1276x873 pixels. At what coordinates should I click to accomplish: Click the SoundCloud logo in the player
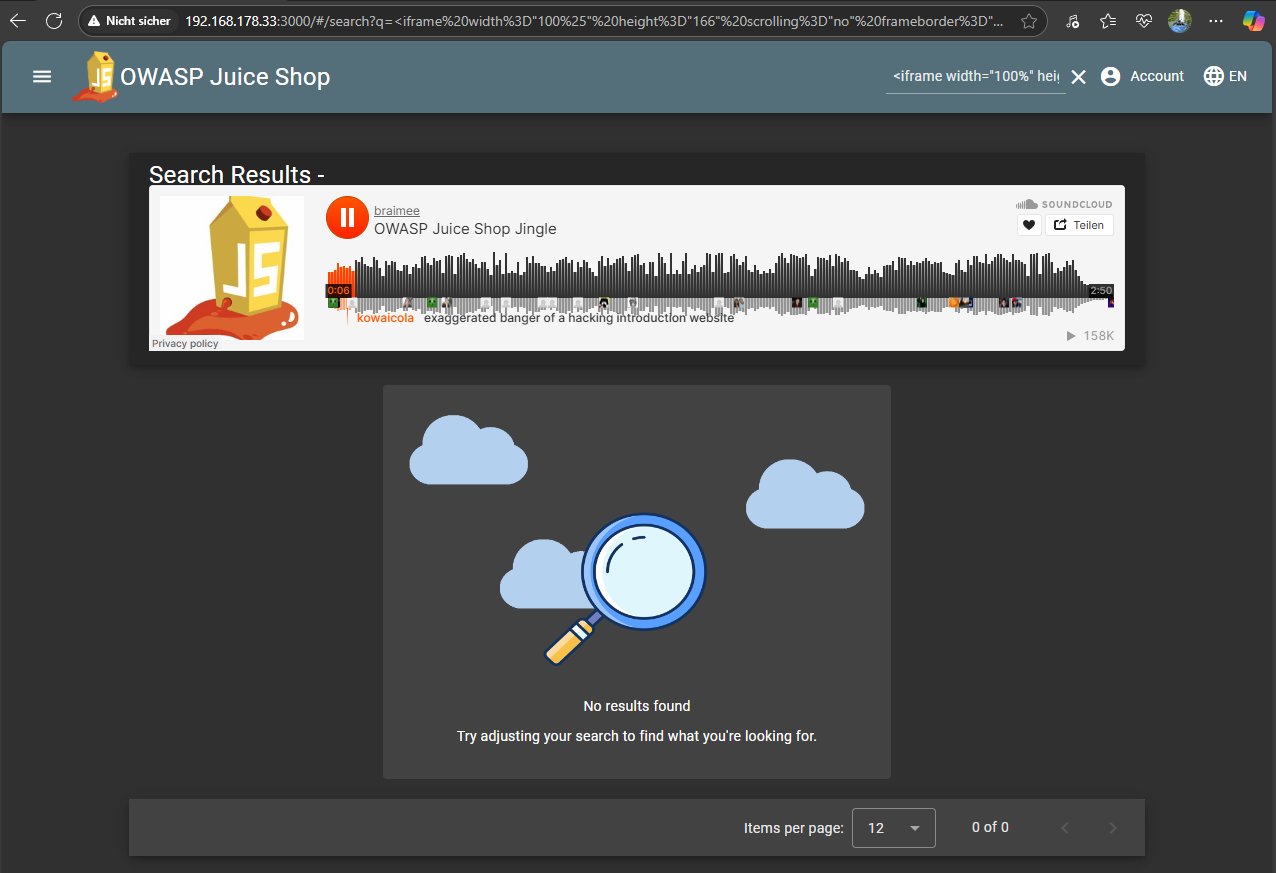[x=1064, y=204]
